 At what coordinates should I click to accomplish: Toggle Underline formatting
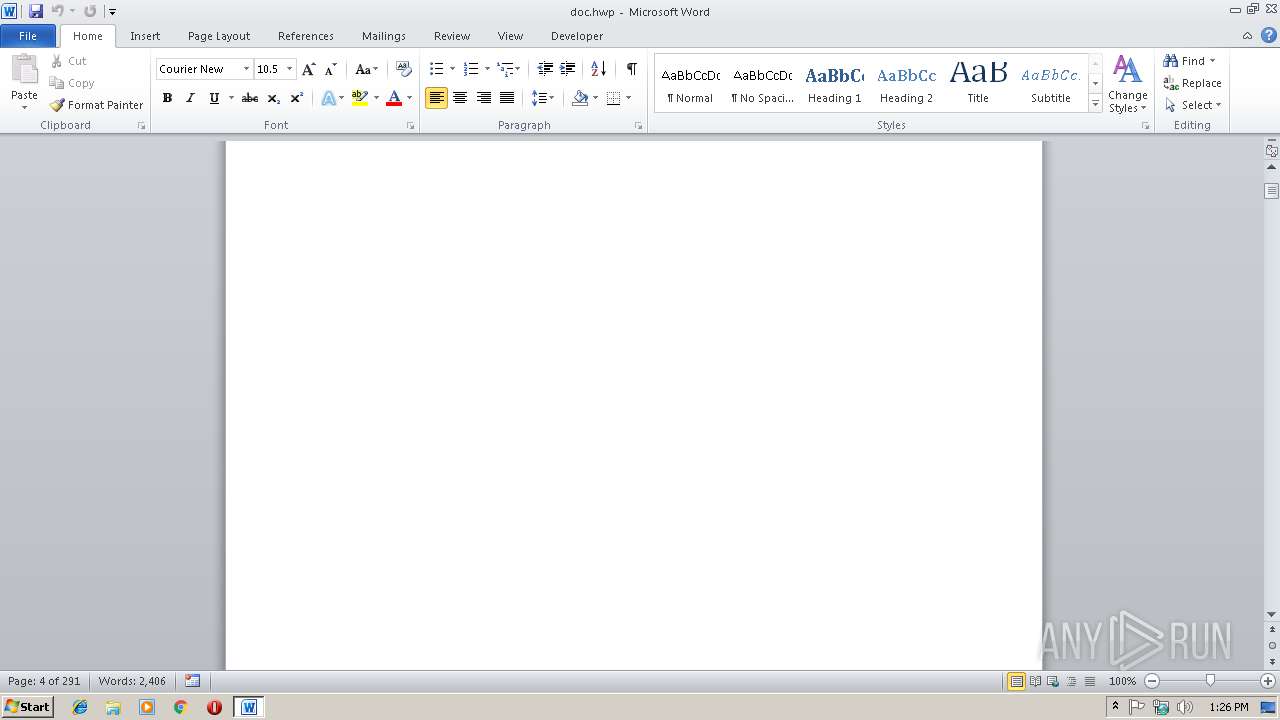(214, 98)
